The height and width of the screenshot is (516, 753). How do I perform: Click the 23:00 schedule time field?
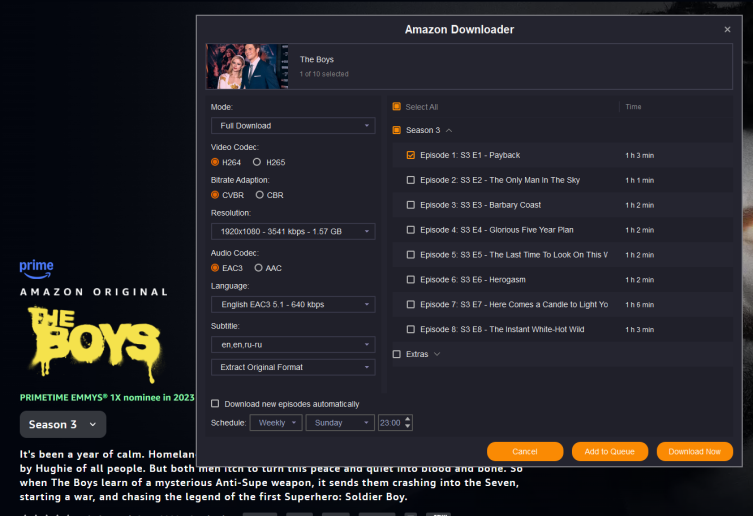tap(390, 423)
